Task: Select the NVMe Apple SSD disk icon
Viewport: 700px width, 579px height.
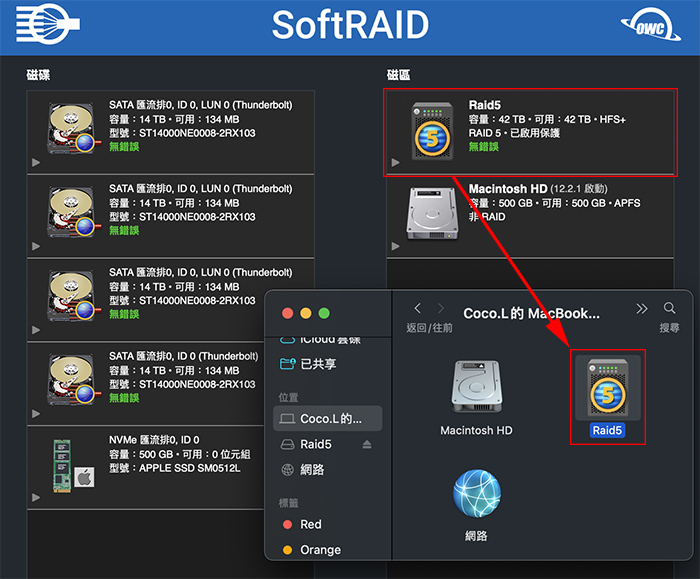Action: tap(73, 466)
